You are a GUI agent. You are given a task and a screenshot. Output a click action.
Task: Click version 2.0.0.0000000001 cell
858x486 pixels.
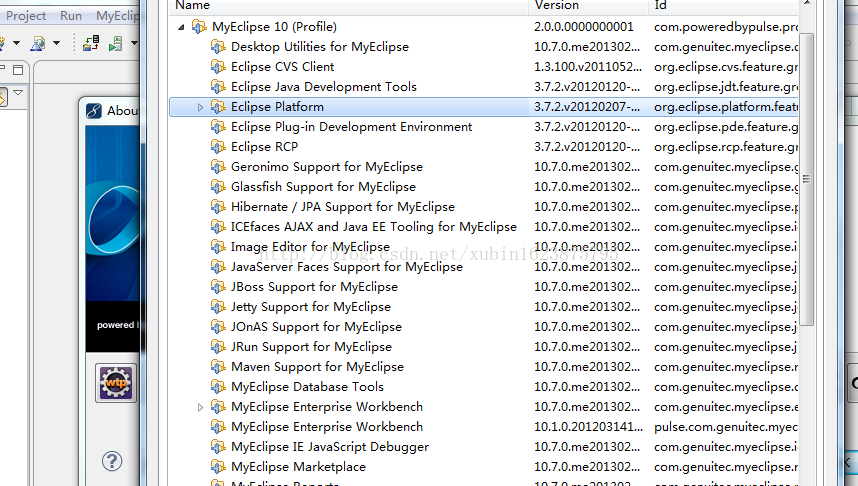(x=584, y=27)
